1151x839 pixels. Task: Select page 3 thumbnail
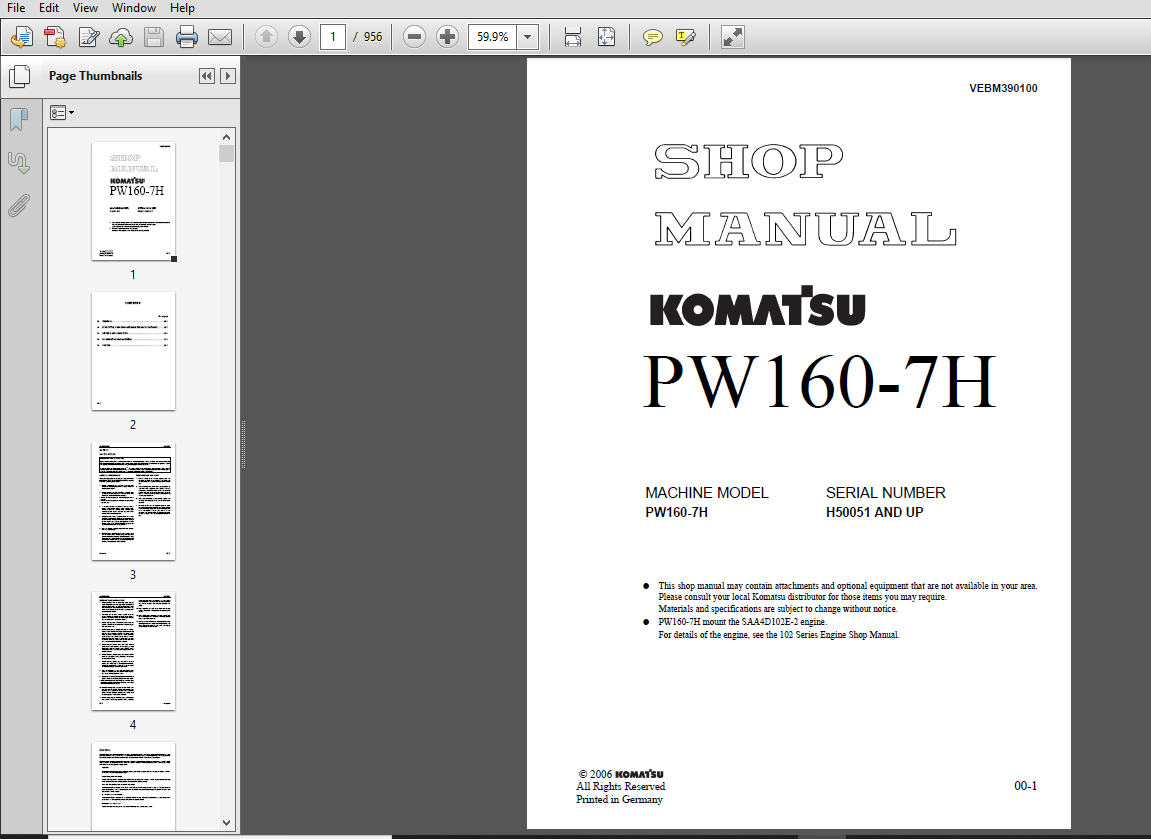click(x=134, y=501)
